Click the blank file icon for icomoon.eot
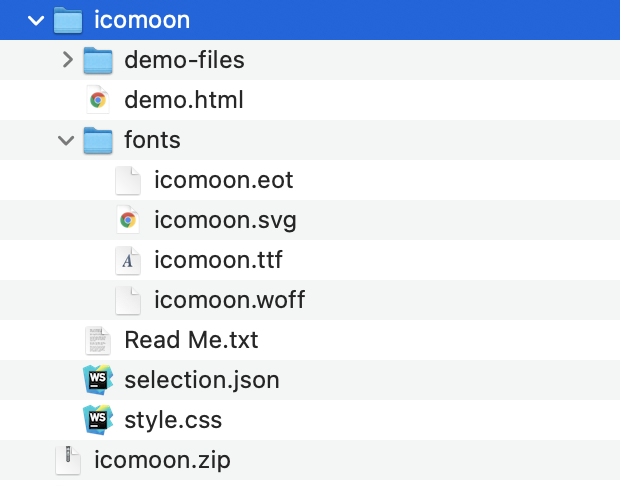Viewport: 620px width, 486px height. pyautogui.click(x=127, y=180)
